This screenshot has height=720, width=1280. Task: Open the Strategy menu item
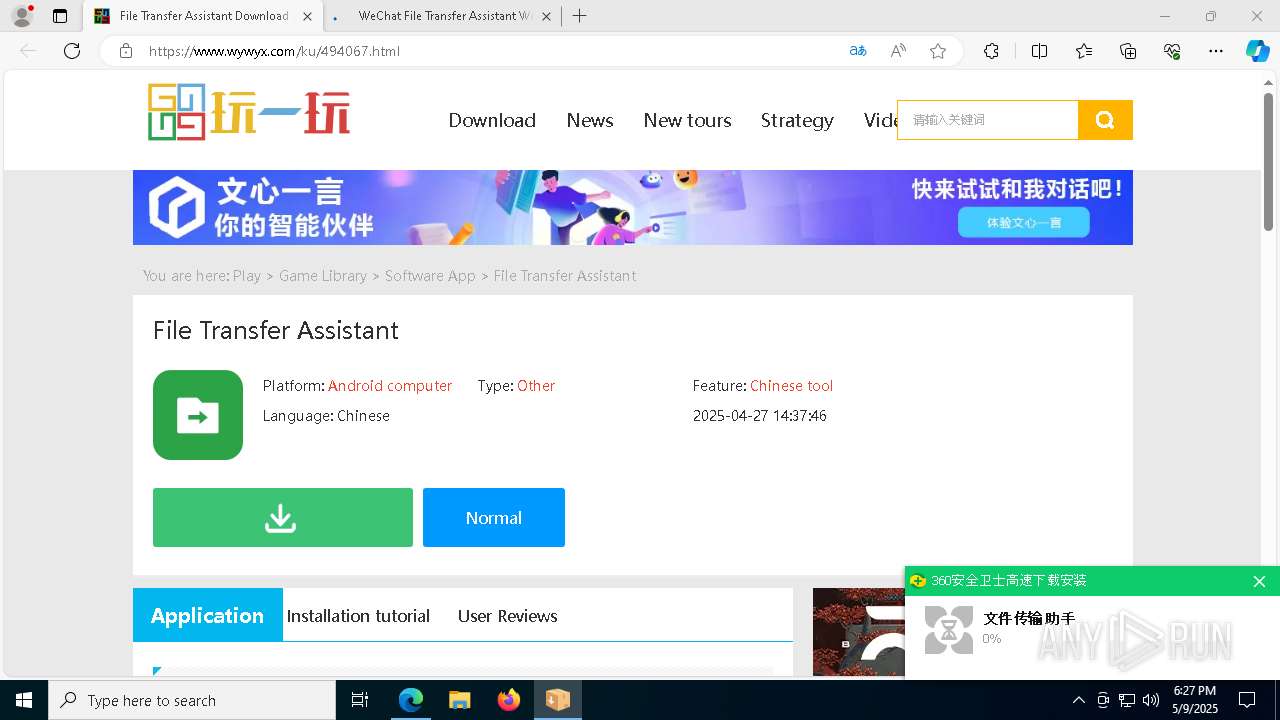click(797, 120)
